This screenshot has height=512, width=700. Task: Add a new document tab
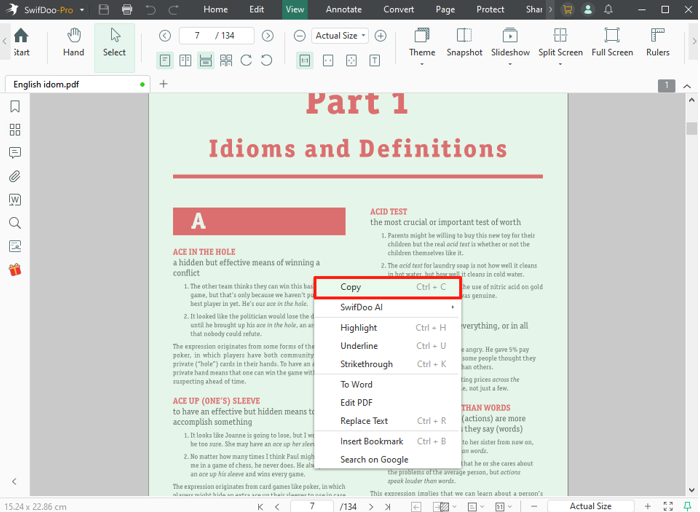click(163, 84)
